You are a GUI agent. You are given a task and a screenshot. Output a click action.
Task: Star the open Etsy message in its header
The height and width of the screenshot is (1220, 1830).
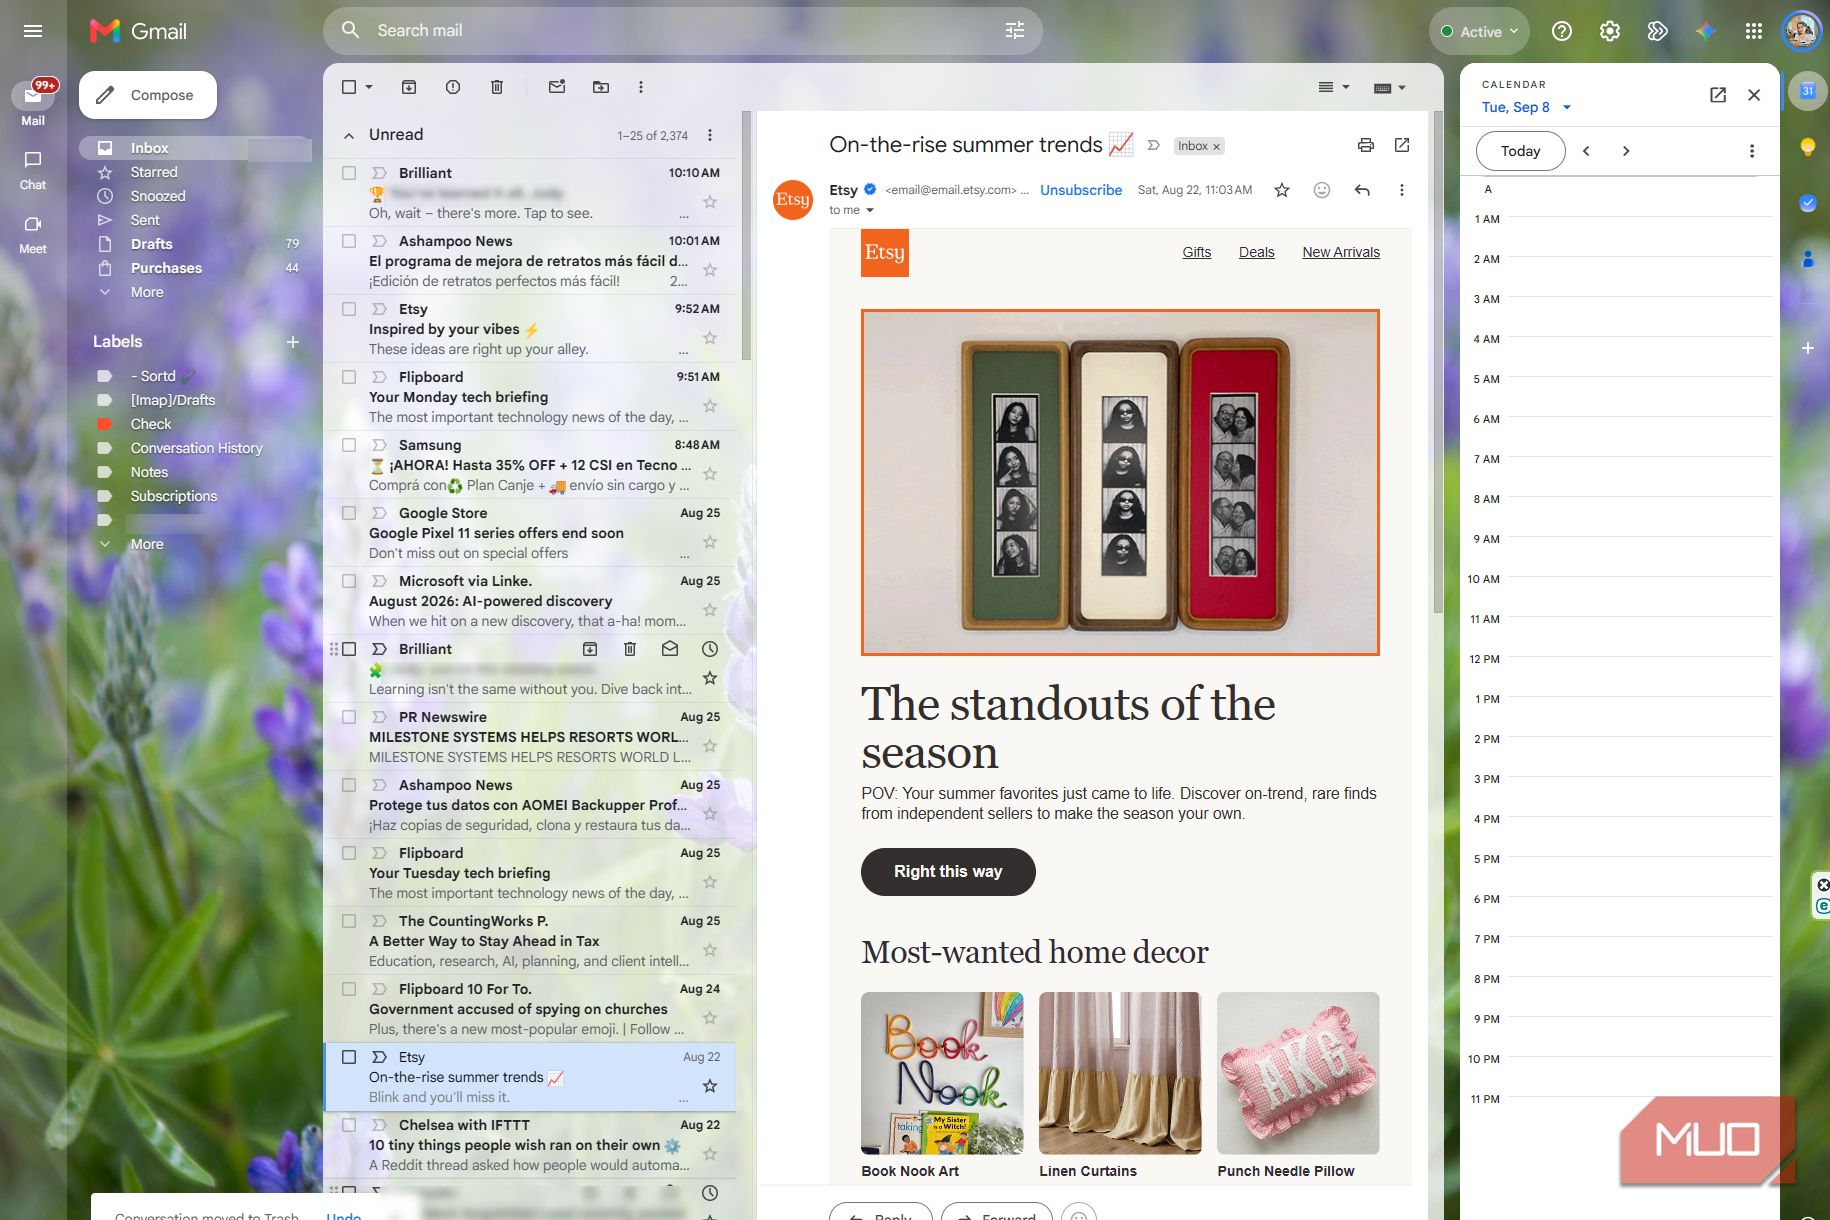[x=1282, y=190]
